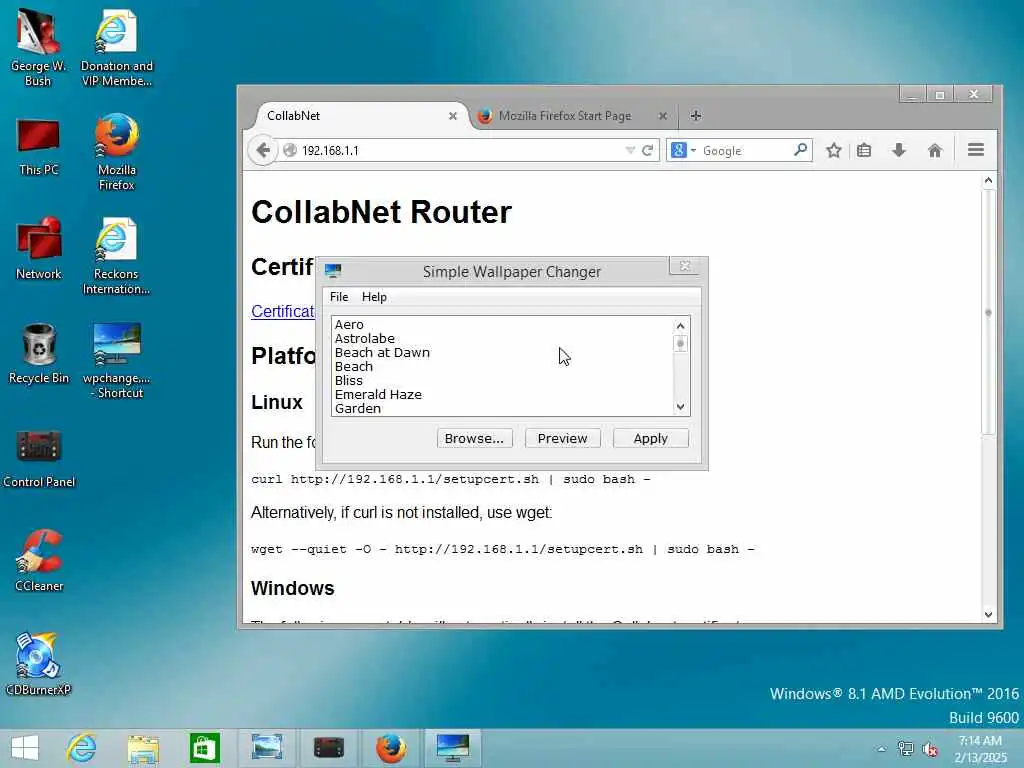Click the wallpaper list scrollbar thumb
The height and width of the screenshot is (768, 1024).
pyautogui.click(x=680, y=344)
